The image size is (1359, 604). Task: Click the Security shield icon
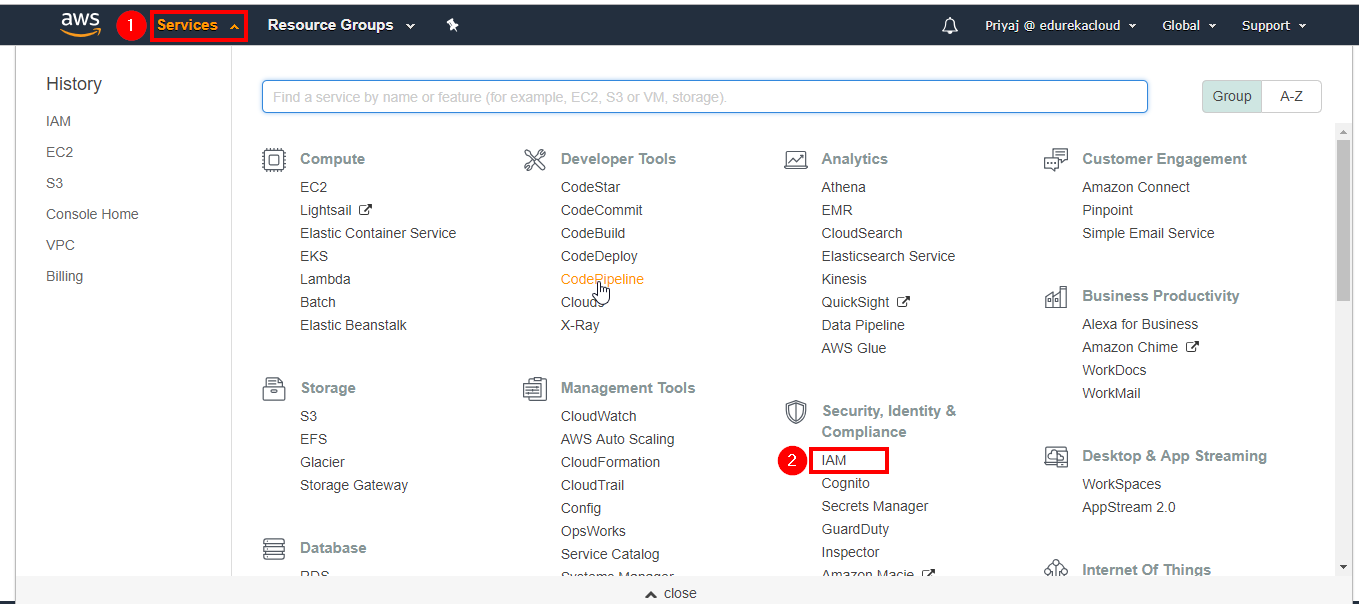pos(796,411)
